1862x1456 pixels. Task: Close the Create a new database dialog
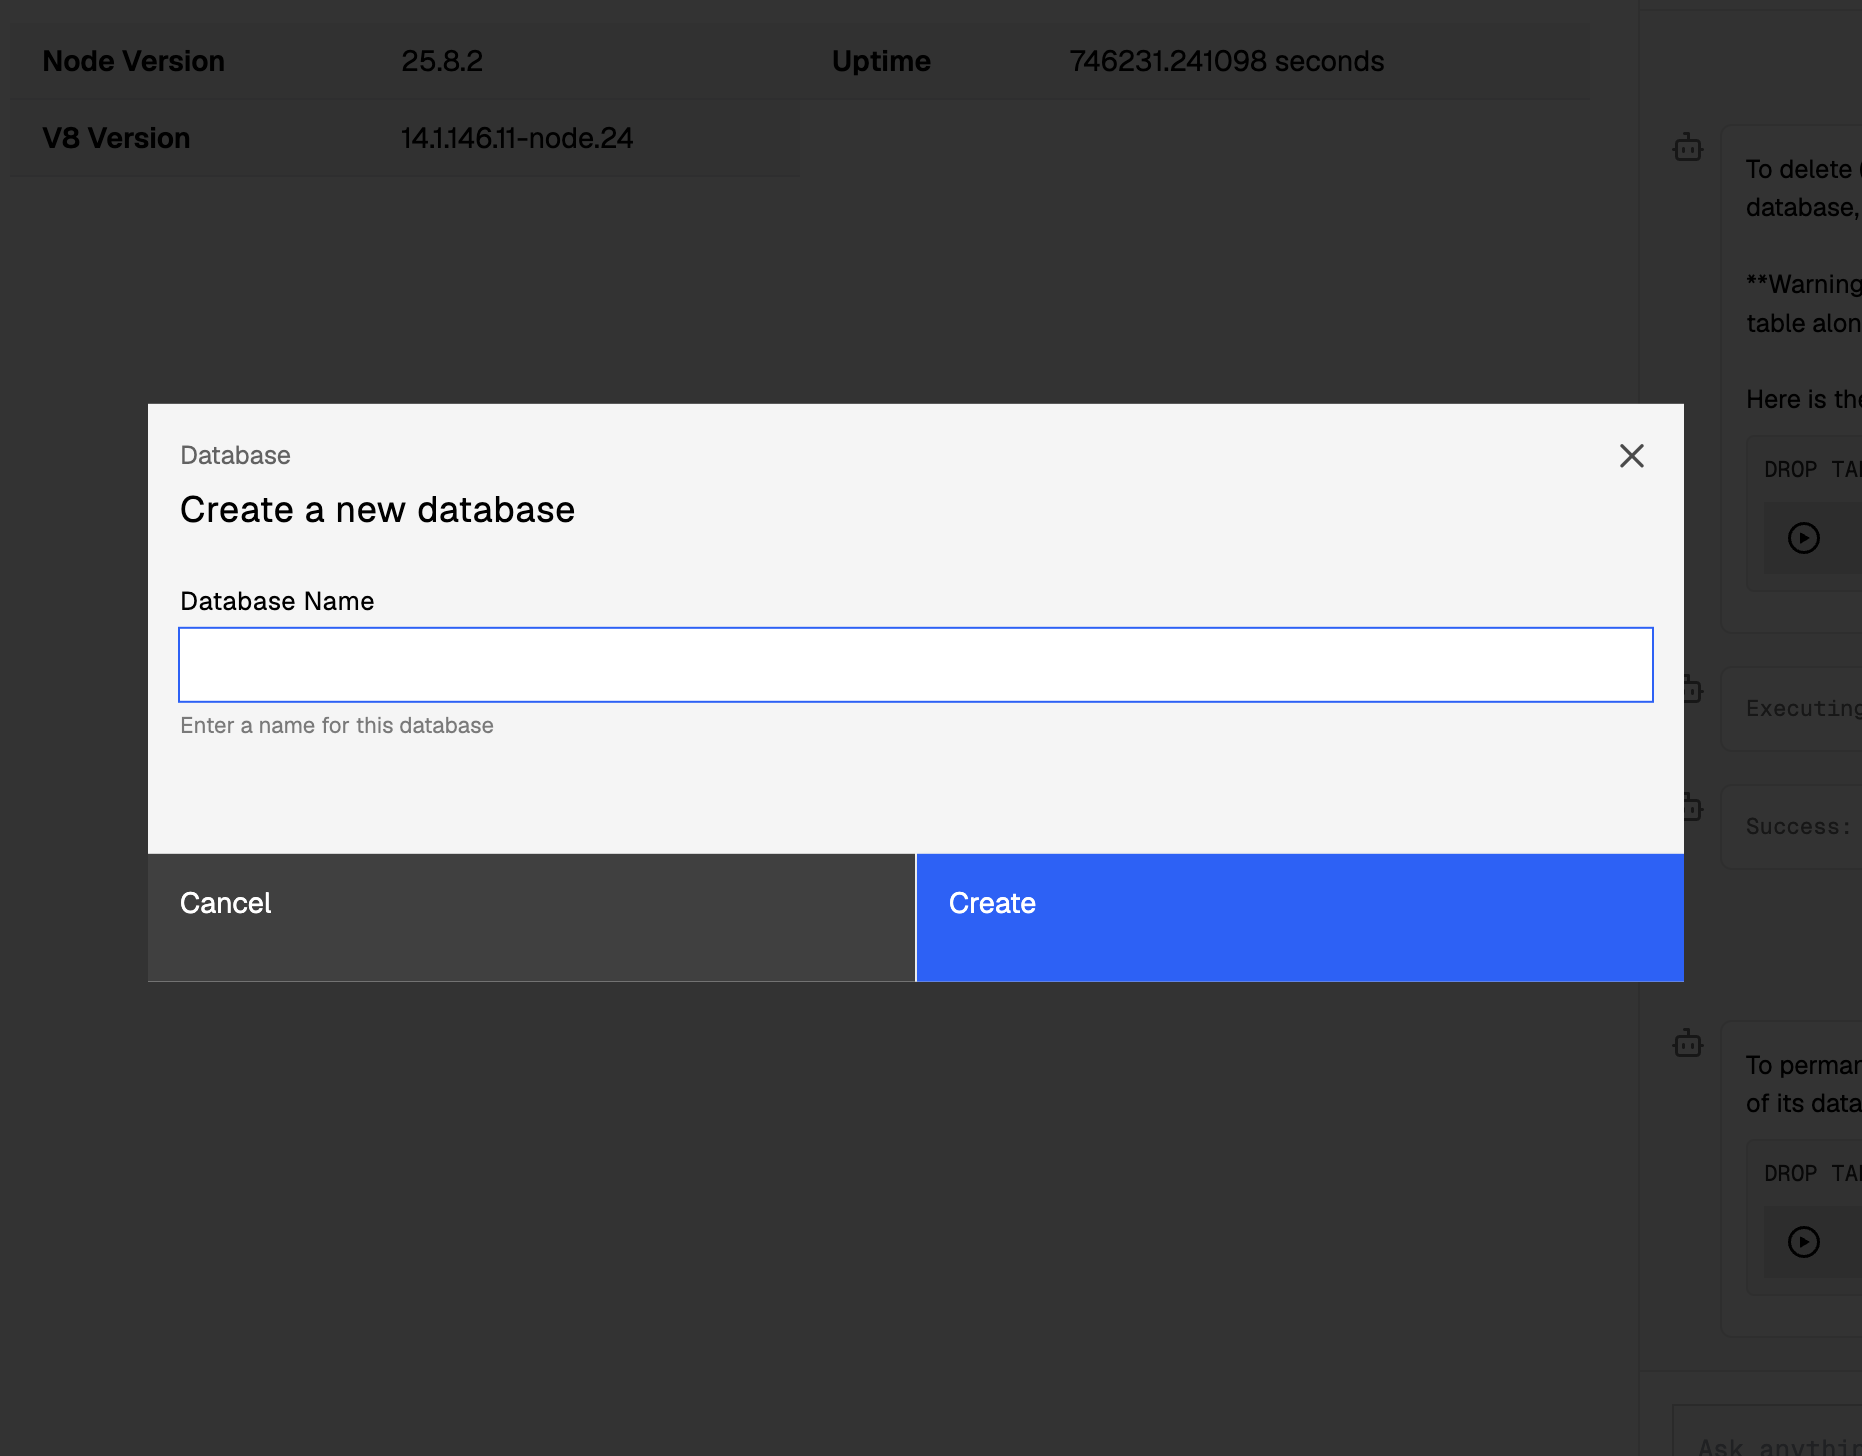[1631, 456]
